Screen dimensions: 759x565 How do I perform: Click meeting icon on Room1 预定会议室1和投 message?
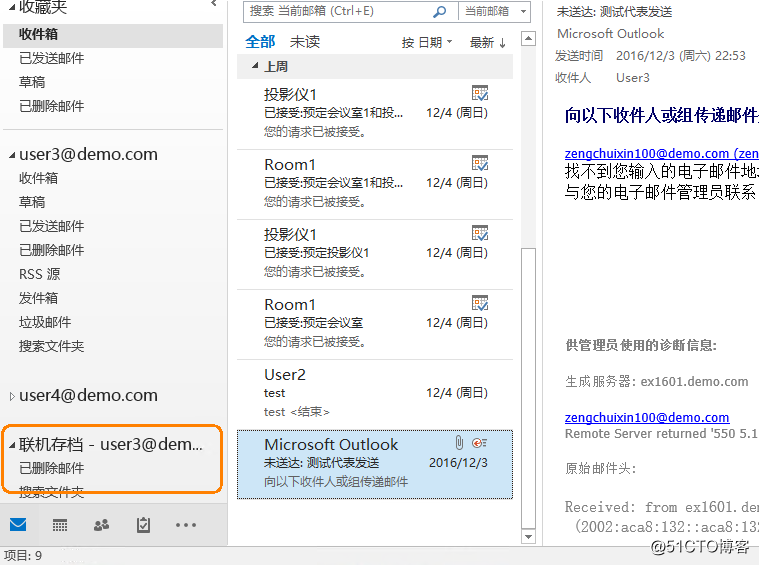point(480,163)
